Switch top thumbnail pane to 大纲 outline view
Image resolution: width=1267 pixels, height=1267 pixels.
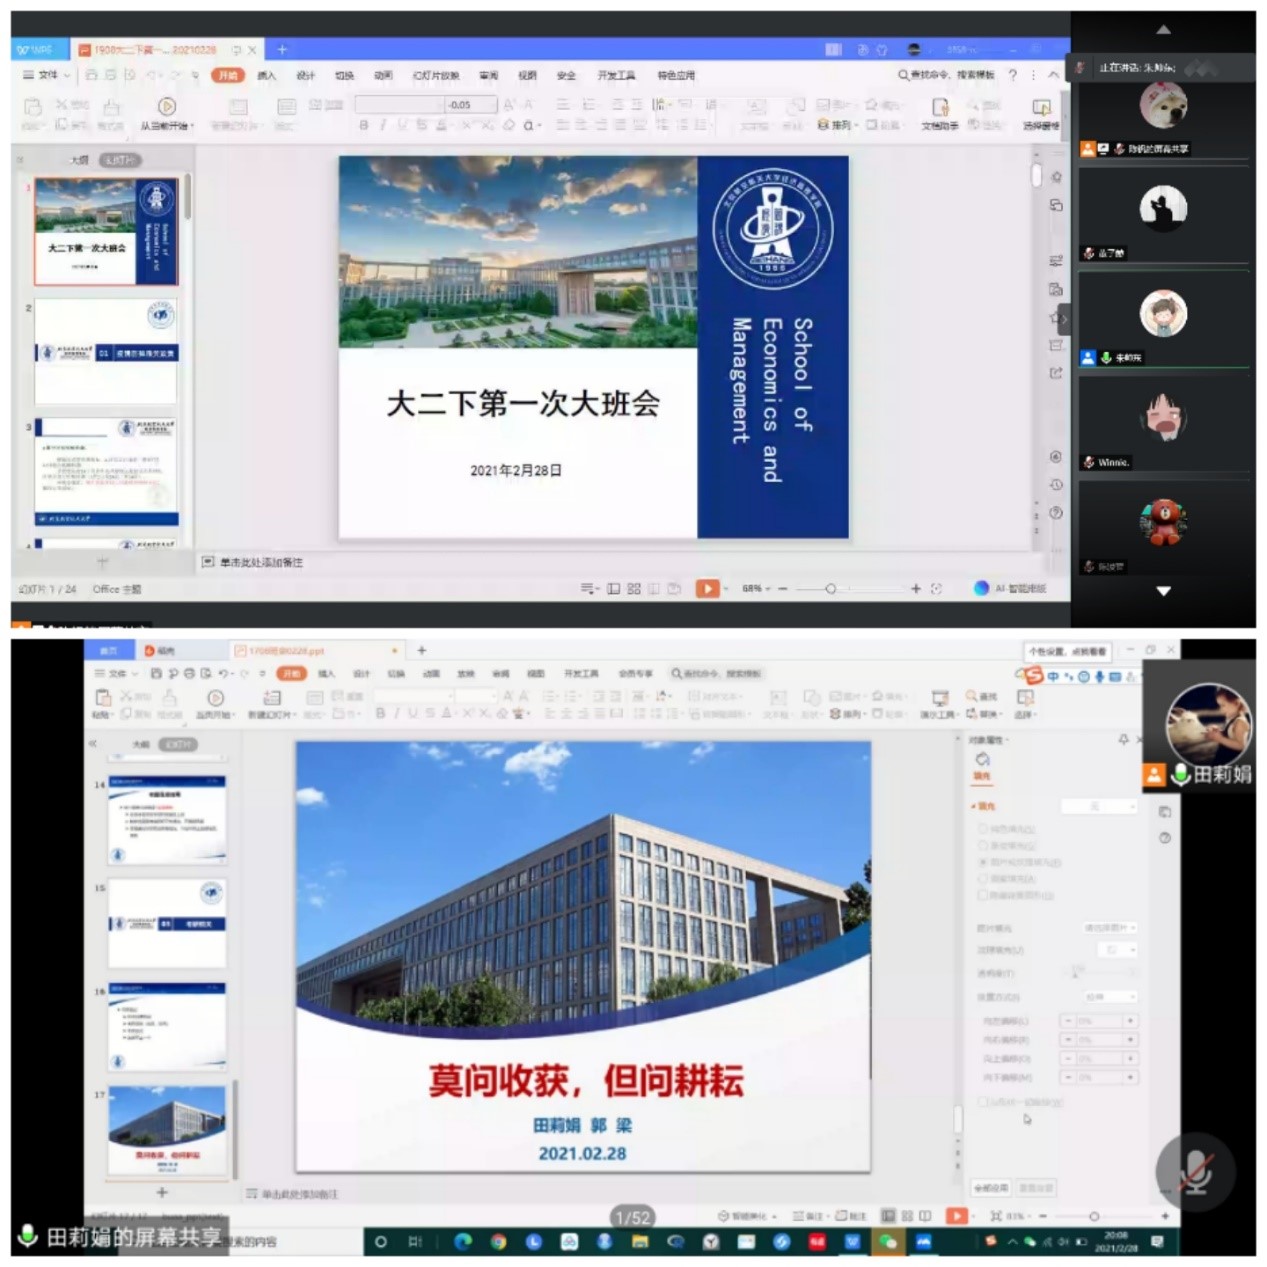coord(79,160)
